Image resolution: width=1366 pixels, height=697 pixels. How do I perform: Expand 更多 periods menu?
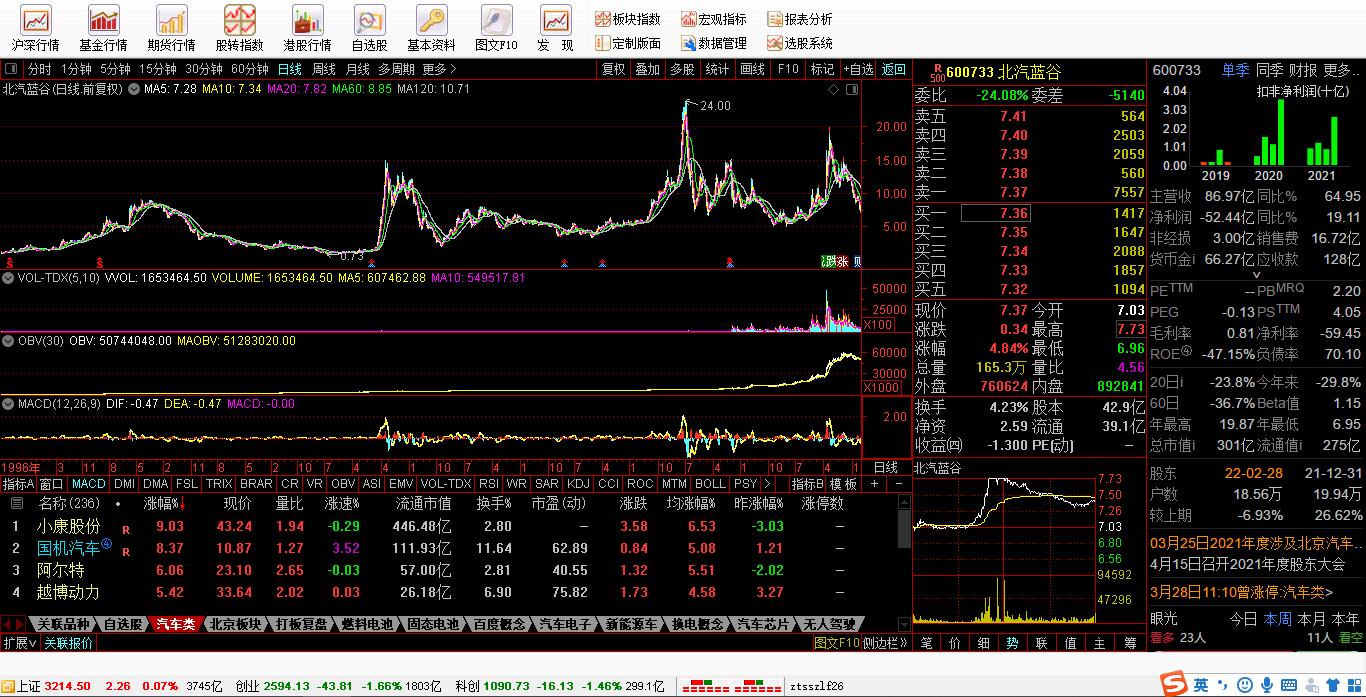pyautogui.click(x=439, y=69)
